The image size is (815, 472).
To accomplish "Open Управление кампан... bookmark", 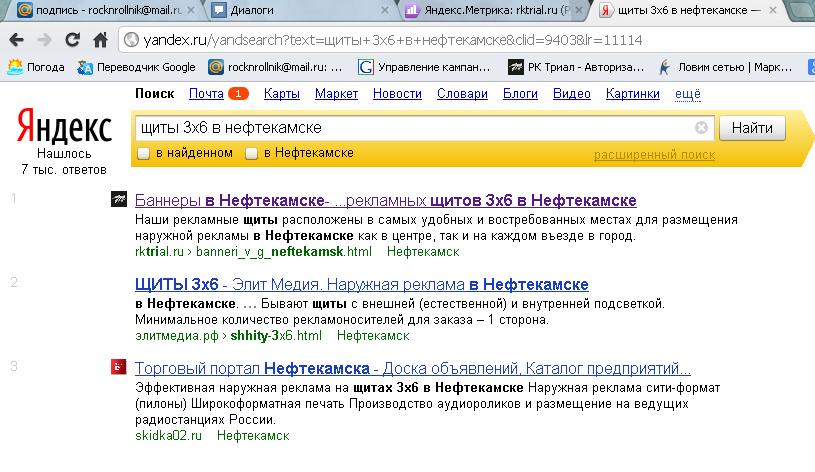I will tap(424, 67).
